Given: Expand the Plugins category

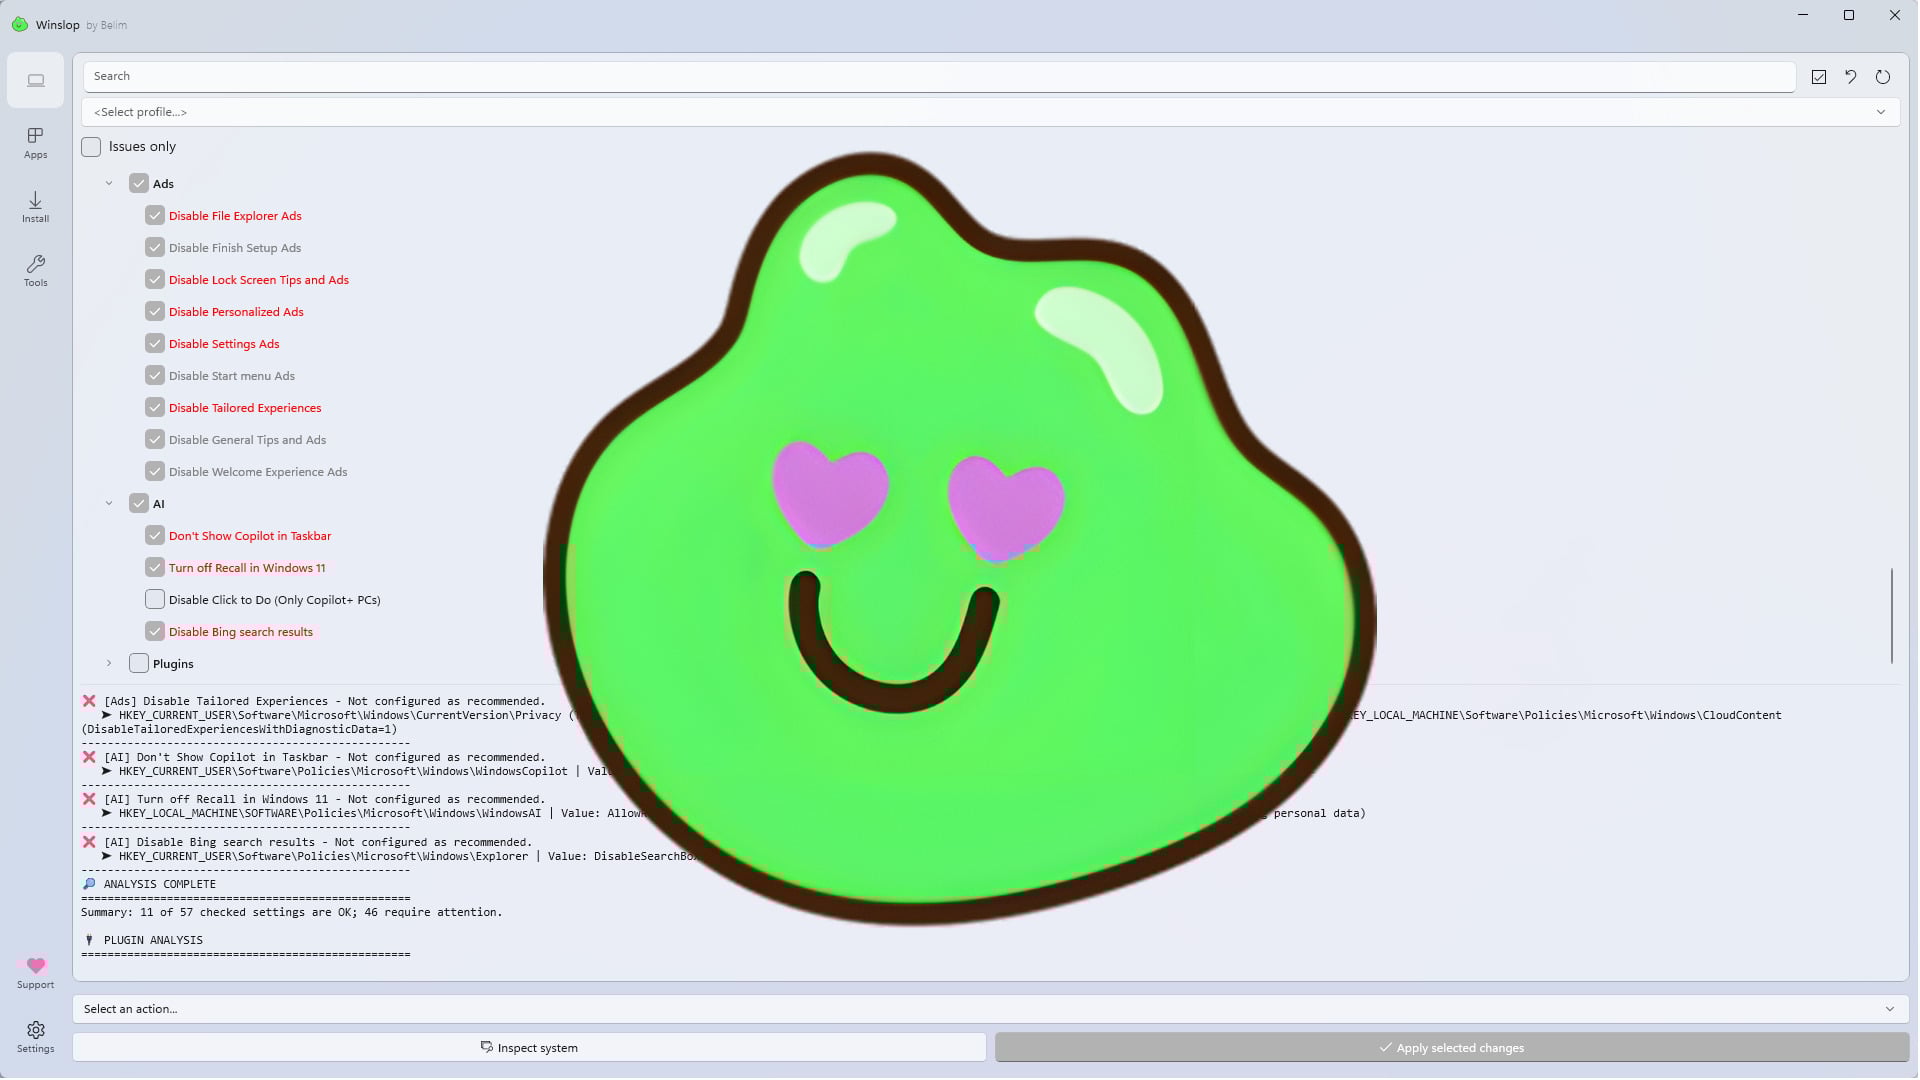Looking at the screenshot, I should [109, 664].
